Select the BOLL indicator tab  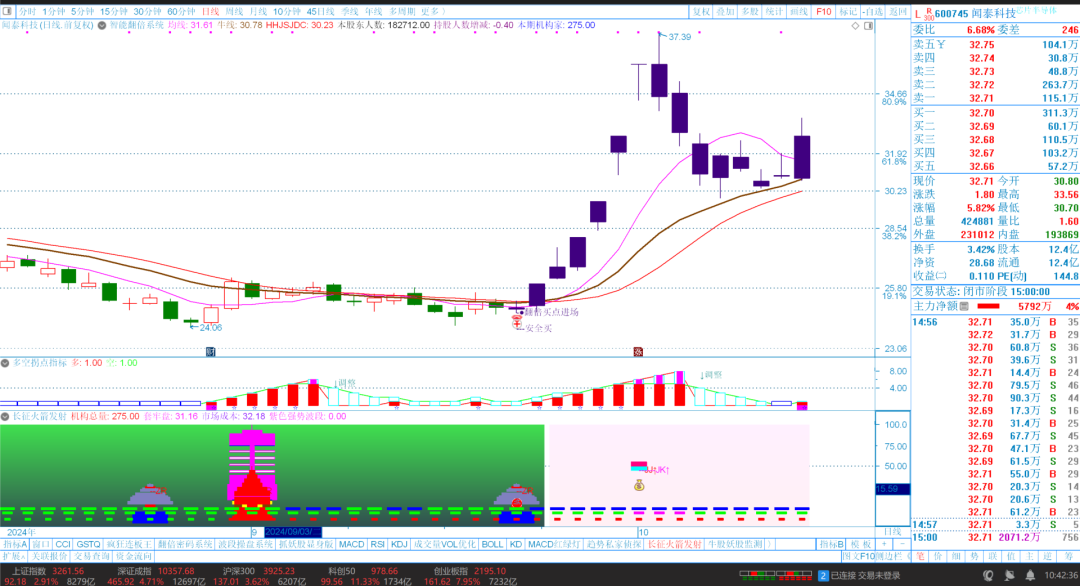click(492, 544)
